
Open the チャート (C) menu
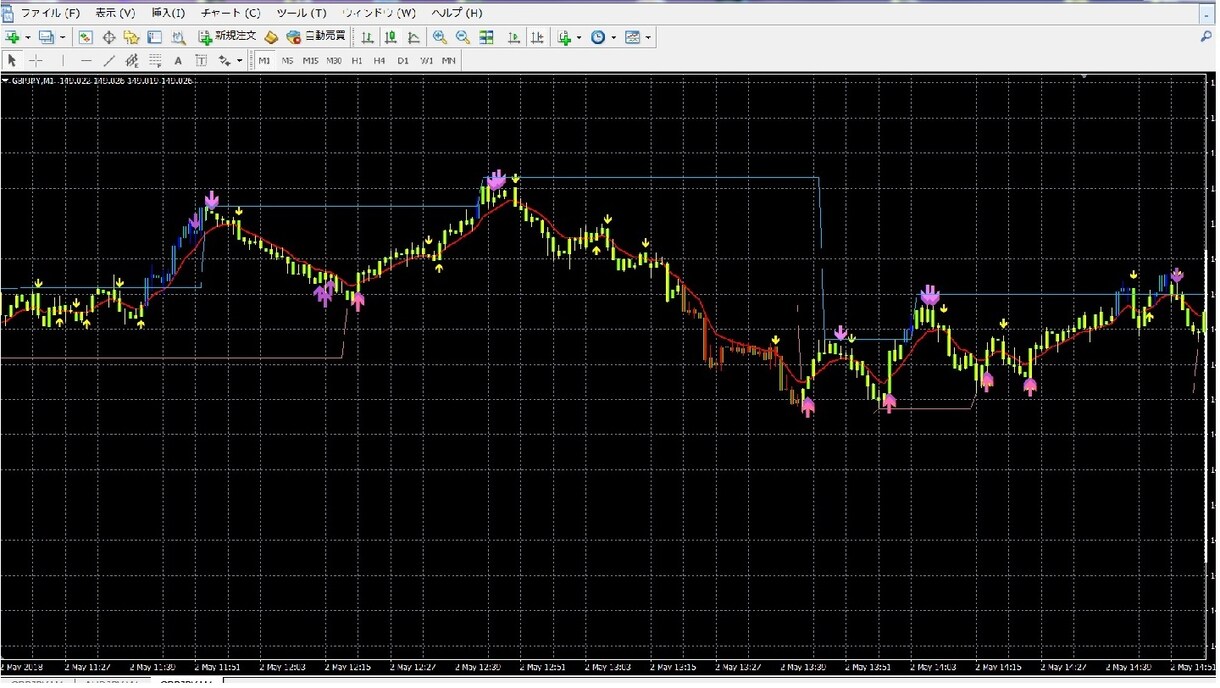pos(230,13)
